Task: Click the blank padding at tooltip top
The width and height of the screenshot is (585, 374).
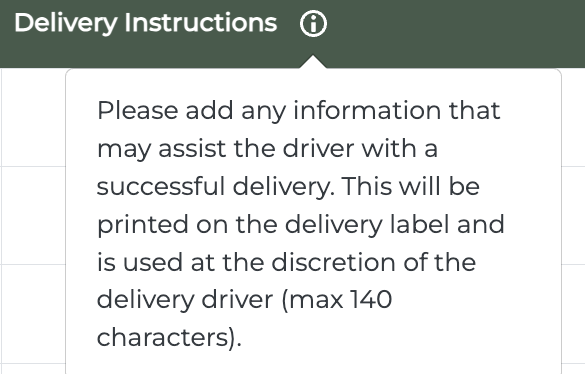Action: (x=313, y=83)
